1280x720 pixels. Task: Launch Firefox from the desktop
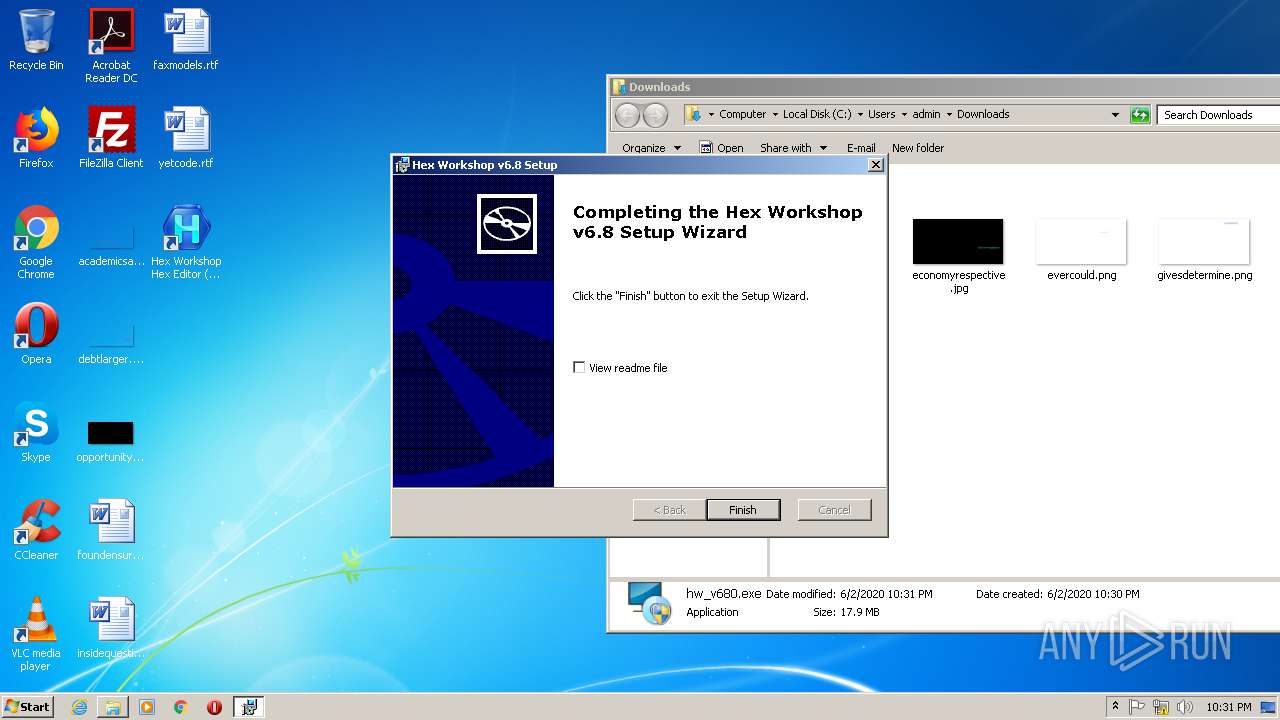[36, 138]
